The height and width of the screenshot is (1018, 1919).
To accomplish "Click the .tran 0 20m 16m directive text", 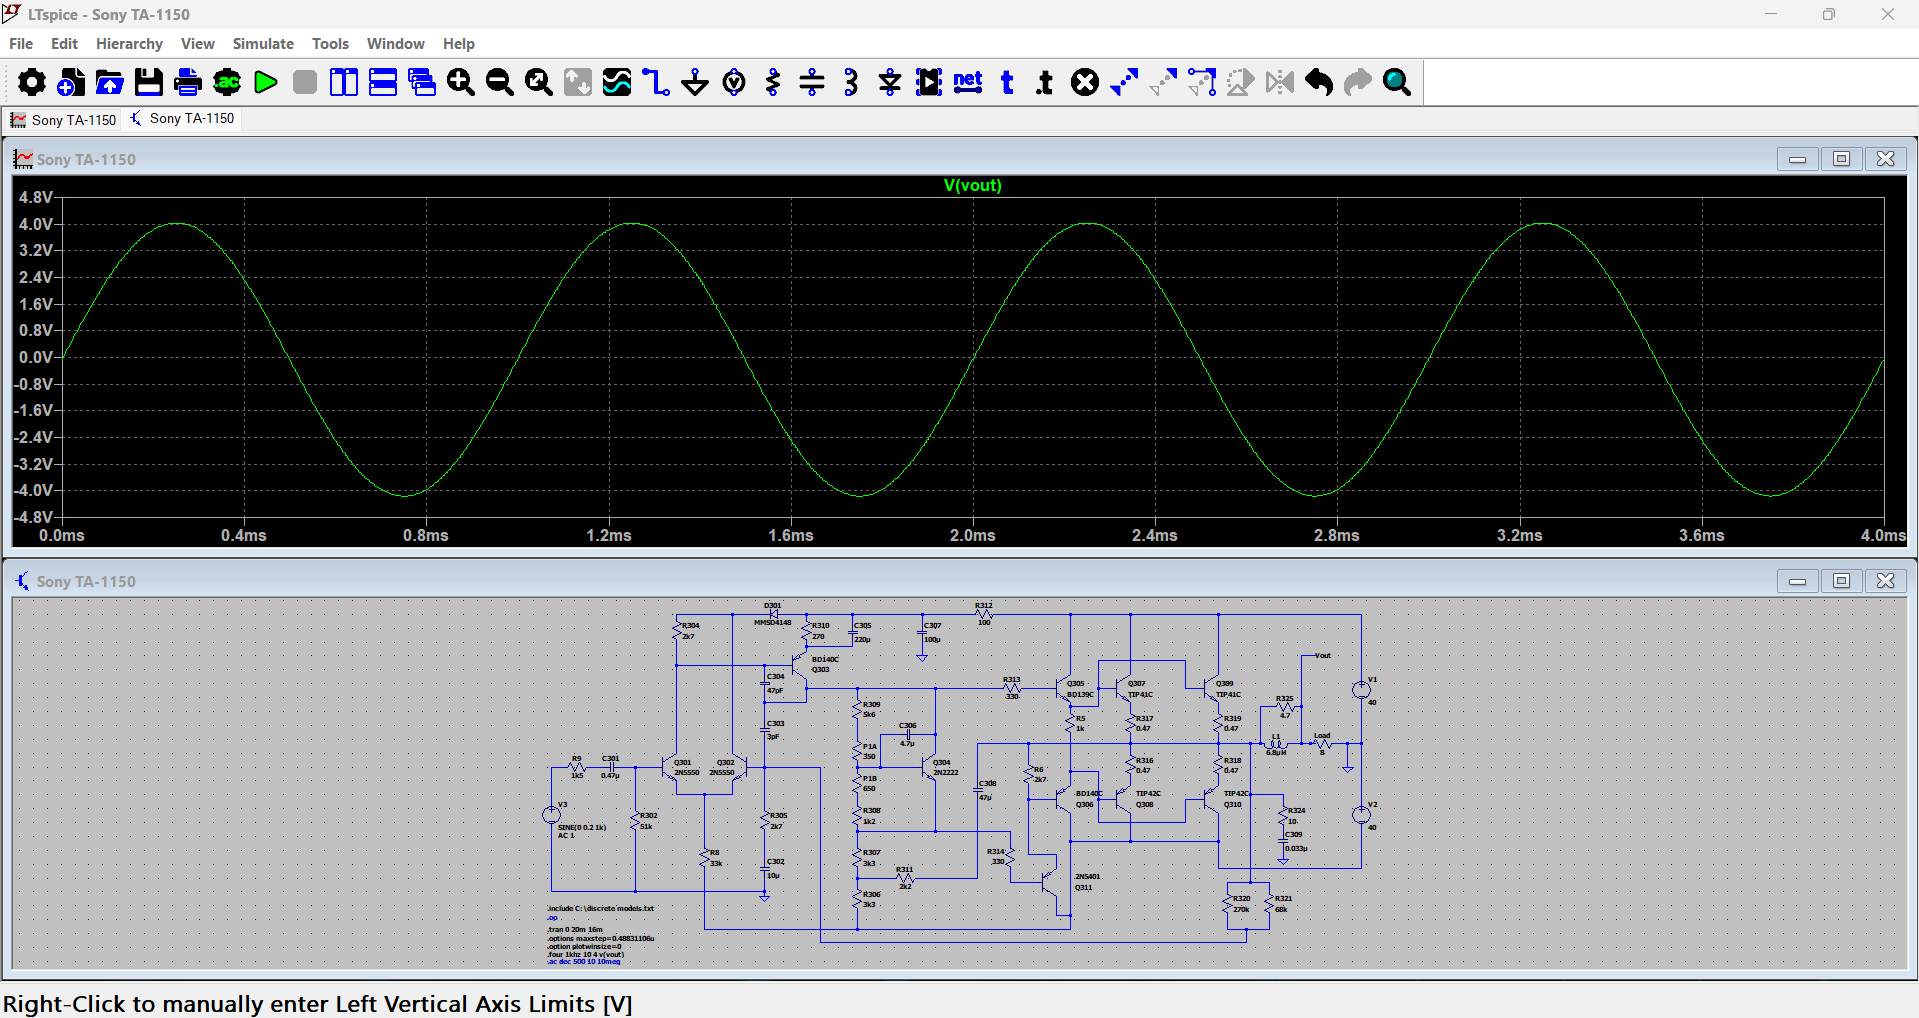I will point(575,930).
